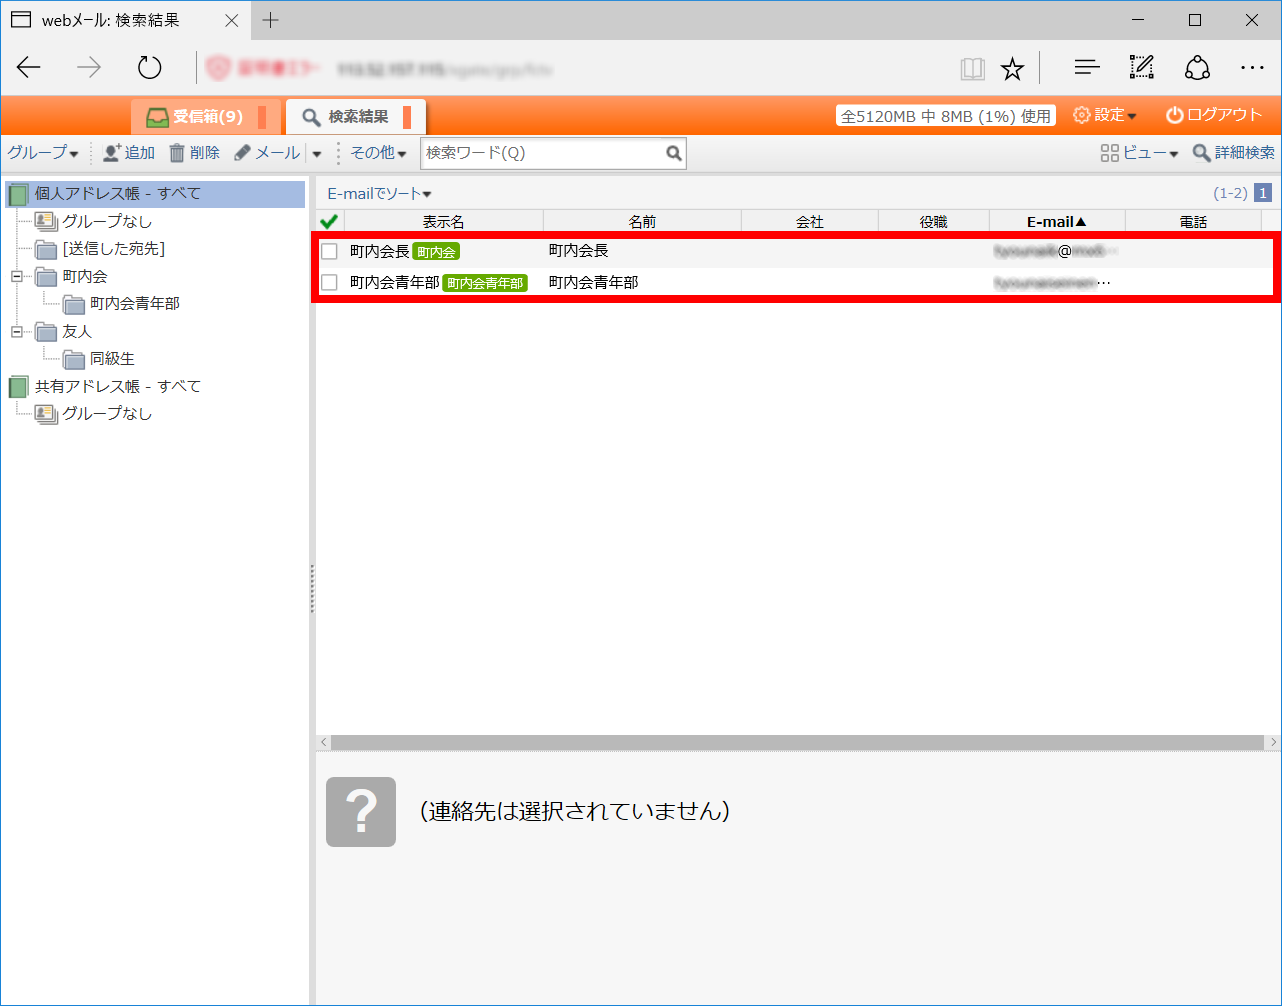
Task: Click the add contact icon
Action: click(x=112, y=153)
